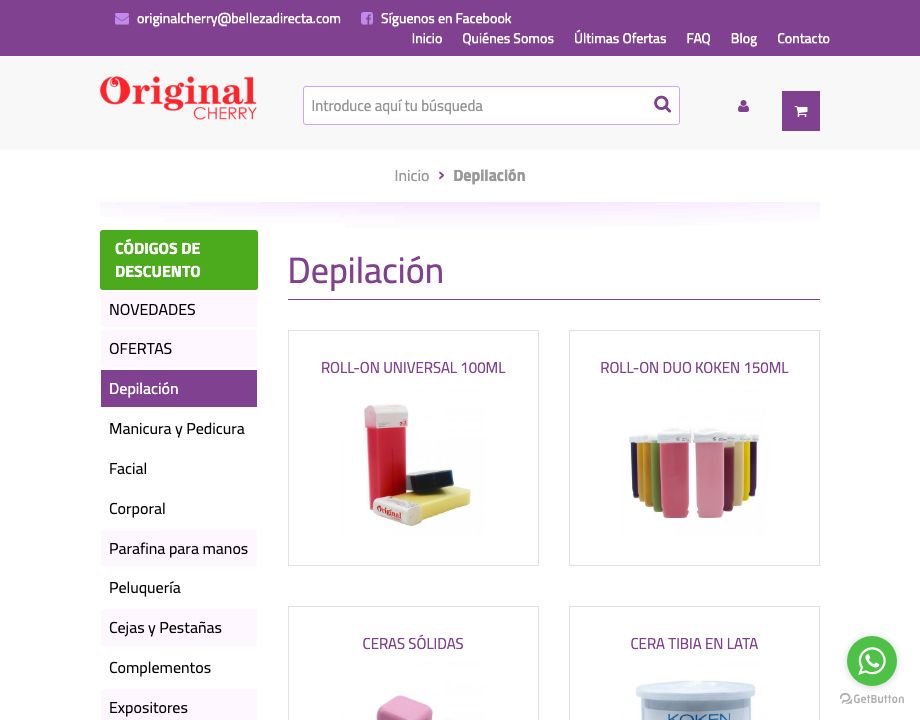Open the shopping cart icon
The width and height of the screenshot is (920, 720).
click(801, 111)
